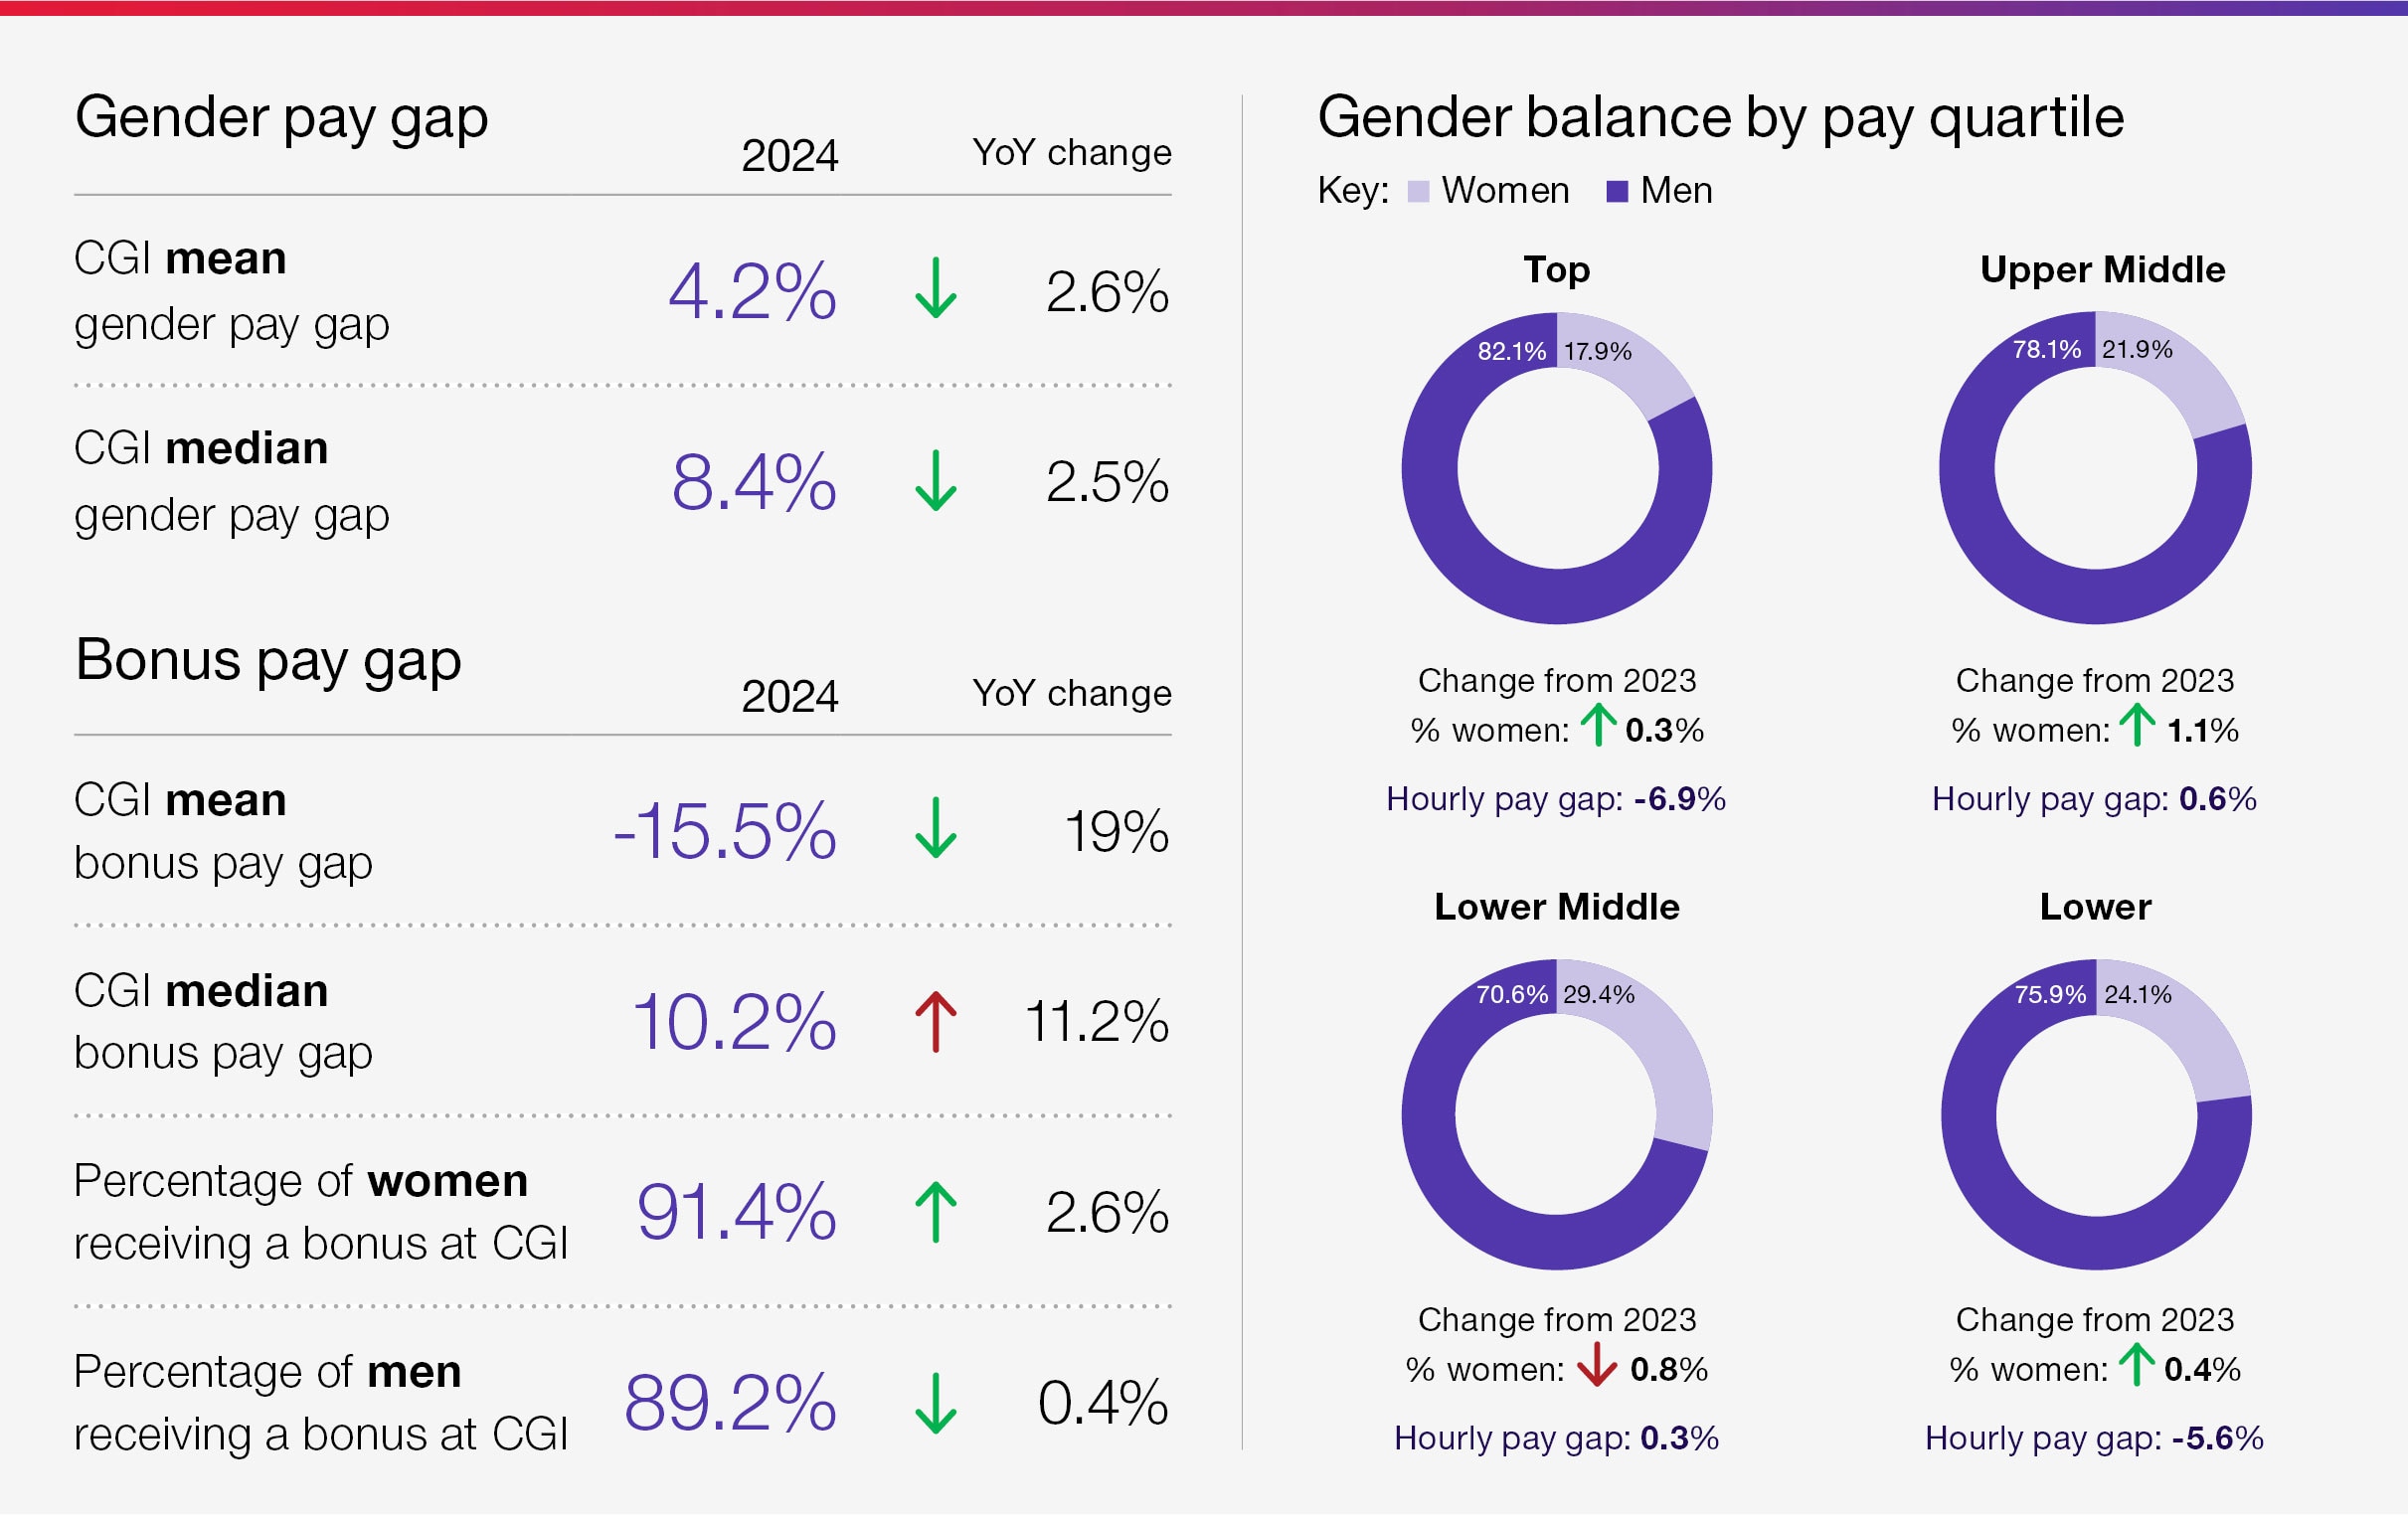Click the Gender balance by pay quartile heading
2408x1521 pixels.
coord(1720,118)
